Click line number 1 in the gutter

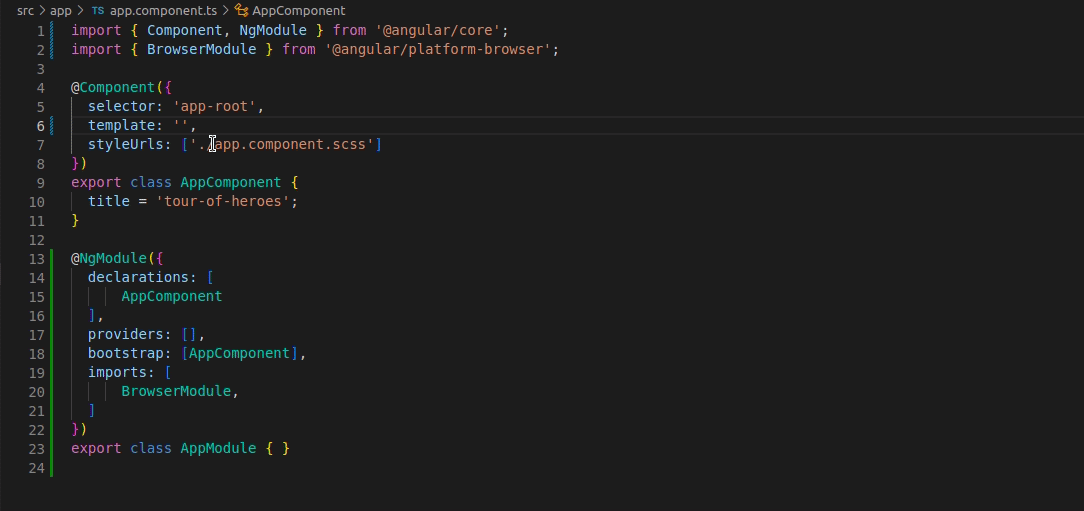point(41,30)
